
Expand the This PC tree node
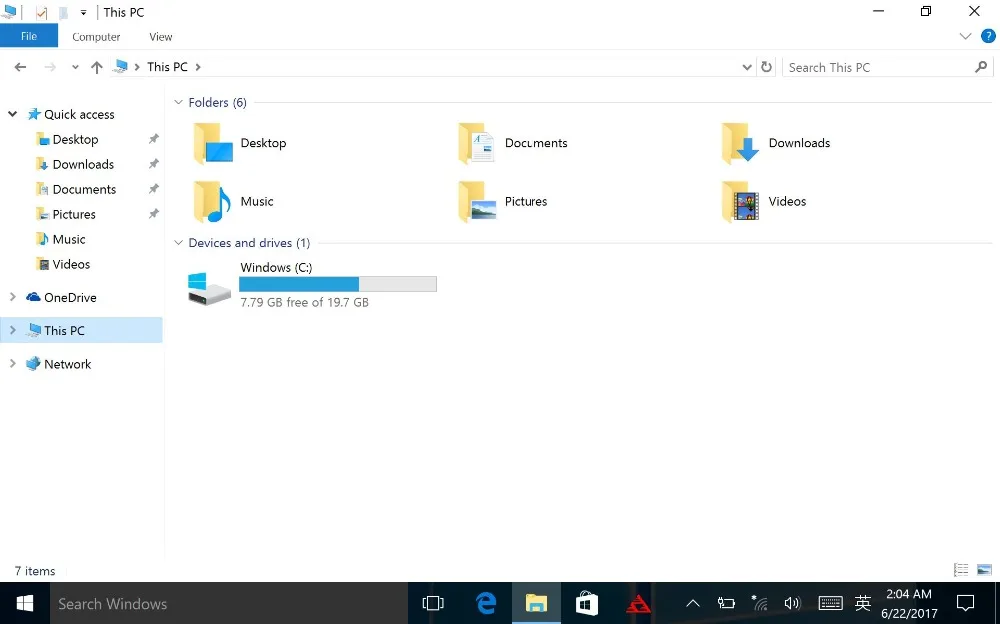(12, 331)
